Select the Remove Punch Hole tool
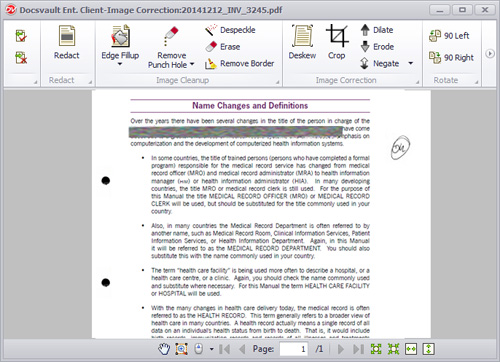 (171, 47)
